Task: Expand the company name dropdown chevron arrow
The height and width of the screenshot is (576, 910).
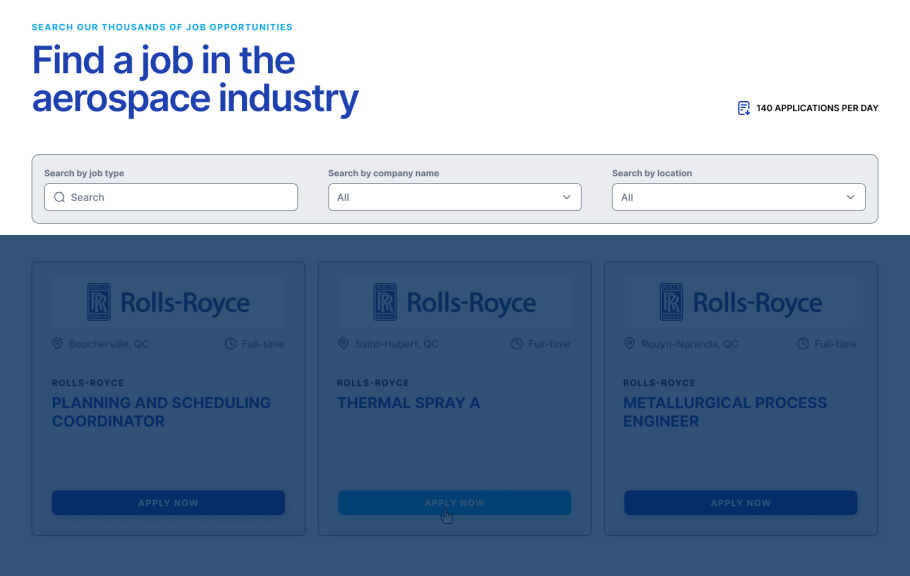Action: [567, 197]
